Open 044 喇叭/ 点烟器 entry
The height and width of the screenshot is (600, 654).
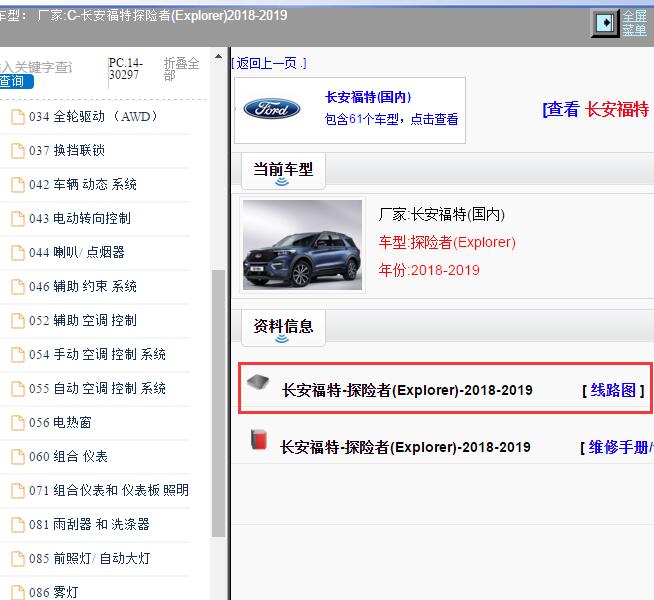[77, 252]
